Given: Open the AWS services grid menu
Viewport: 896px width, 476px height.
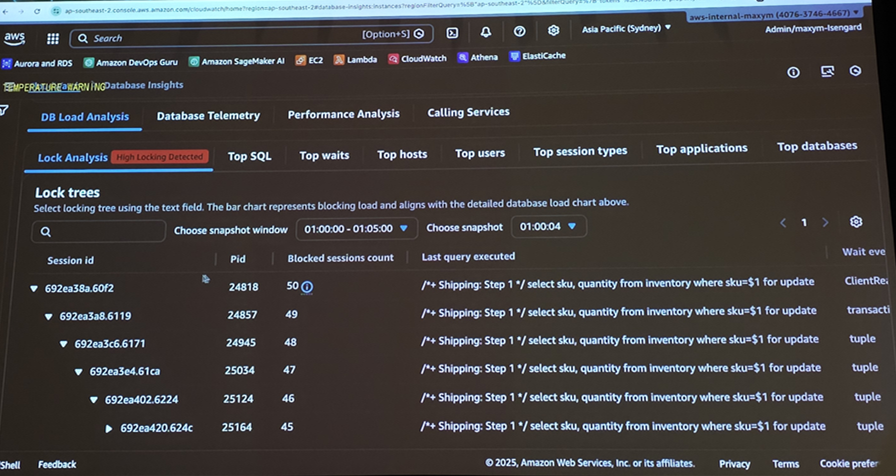Looking at the screenshot, I should (52, 39).
